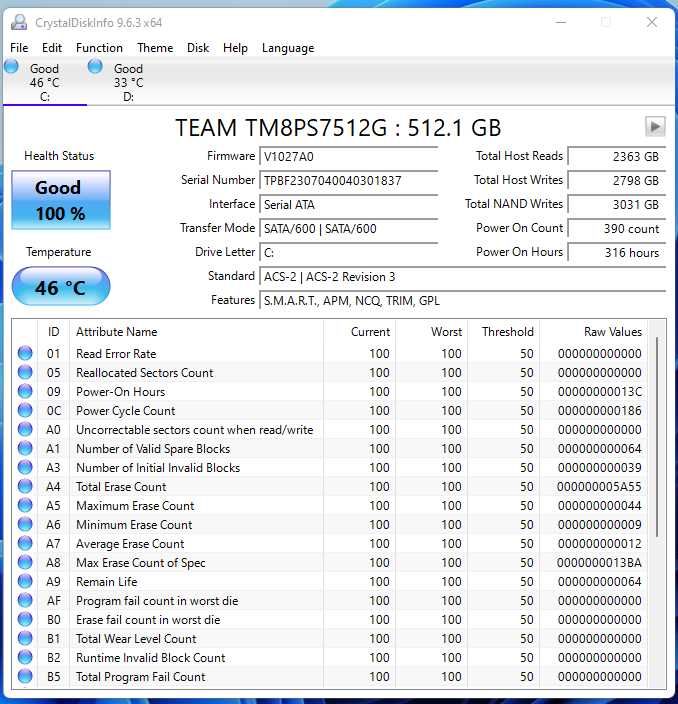Click the Transfer Mode field SATA/600
This screenshot has width=678, height=704.
348,229
